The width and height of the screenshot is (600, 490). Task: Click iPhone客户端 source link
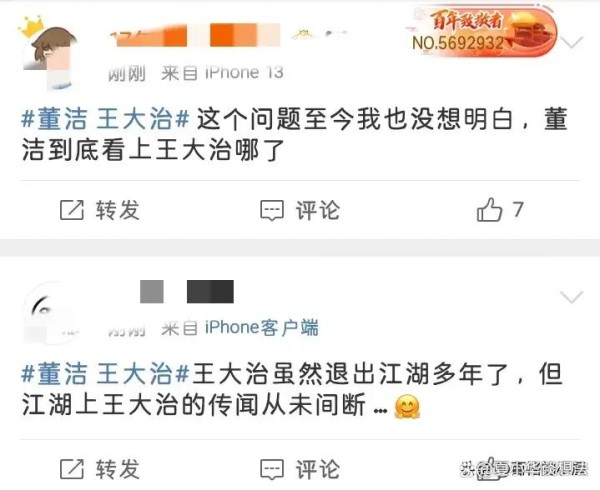pyautogui.click(x=261, y=328)
